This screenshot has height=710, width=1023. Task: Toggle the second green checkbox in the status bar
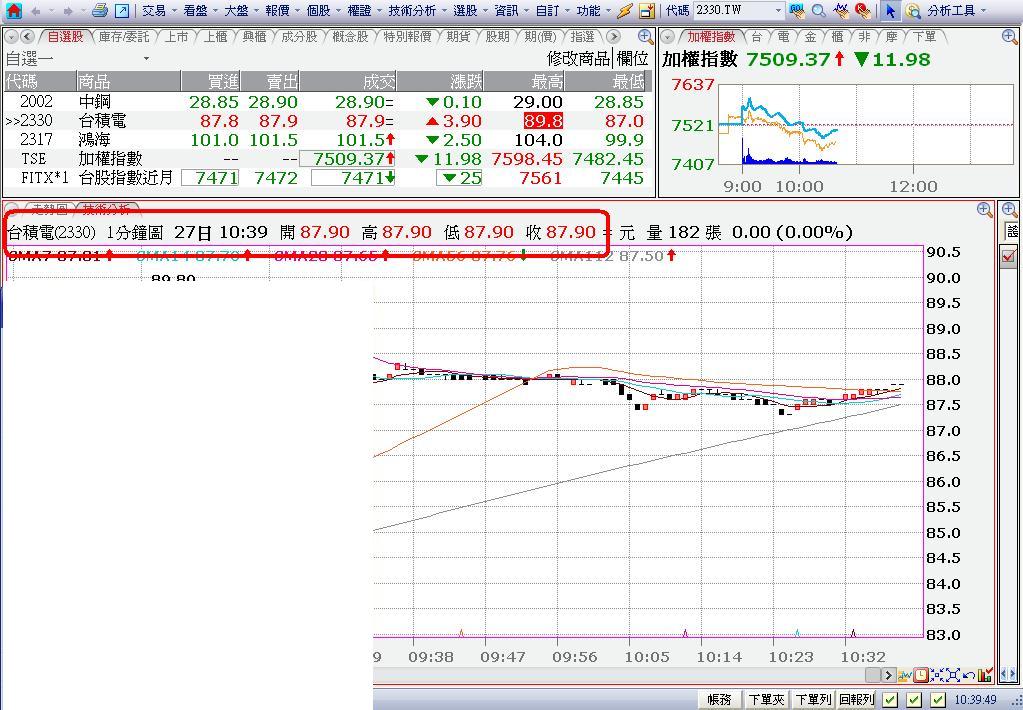click(x=914, y=700)
